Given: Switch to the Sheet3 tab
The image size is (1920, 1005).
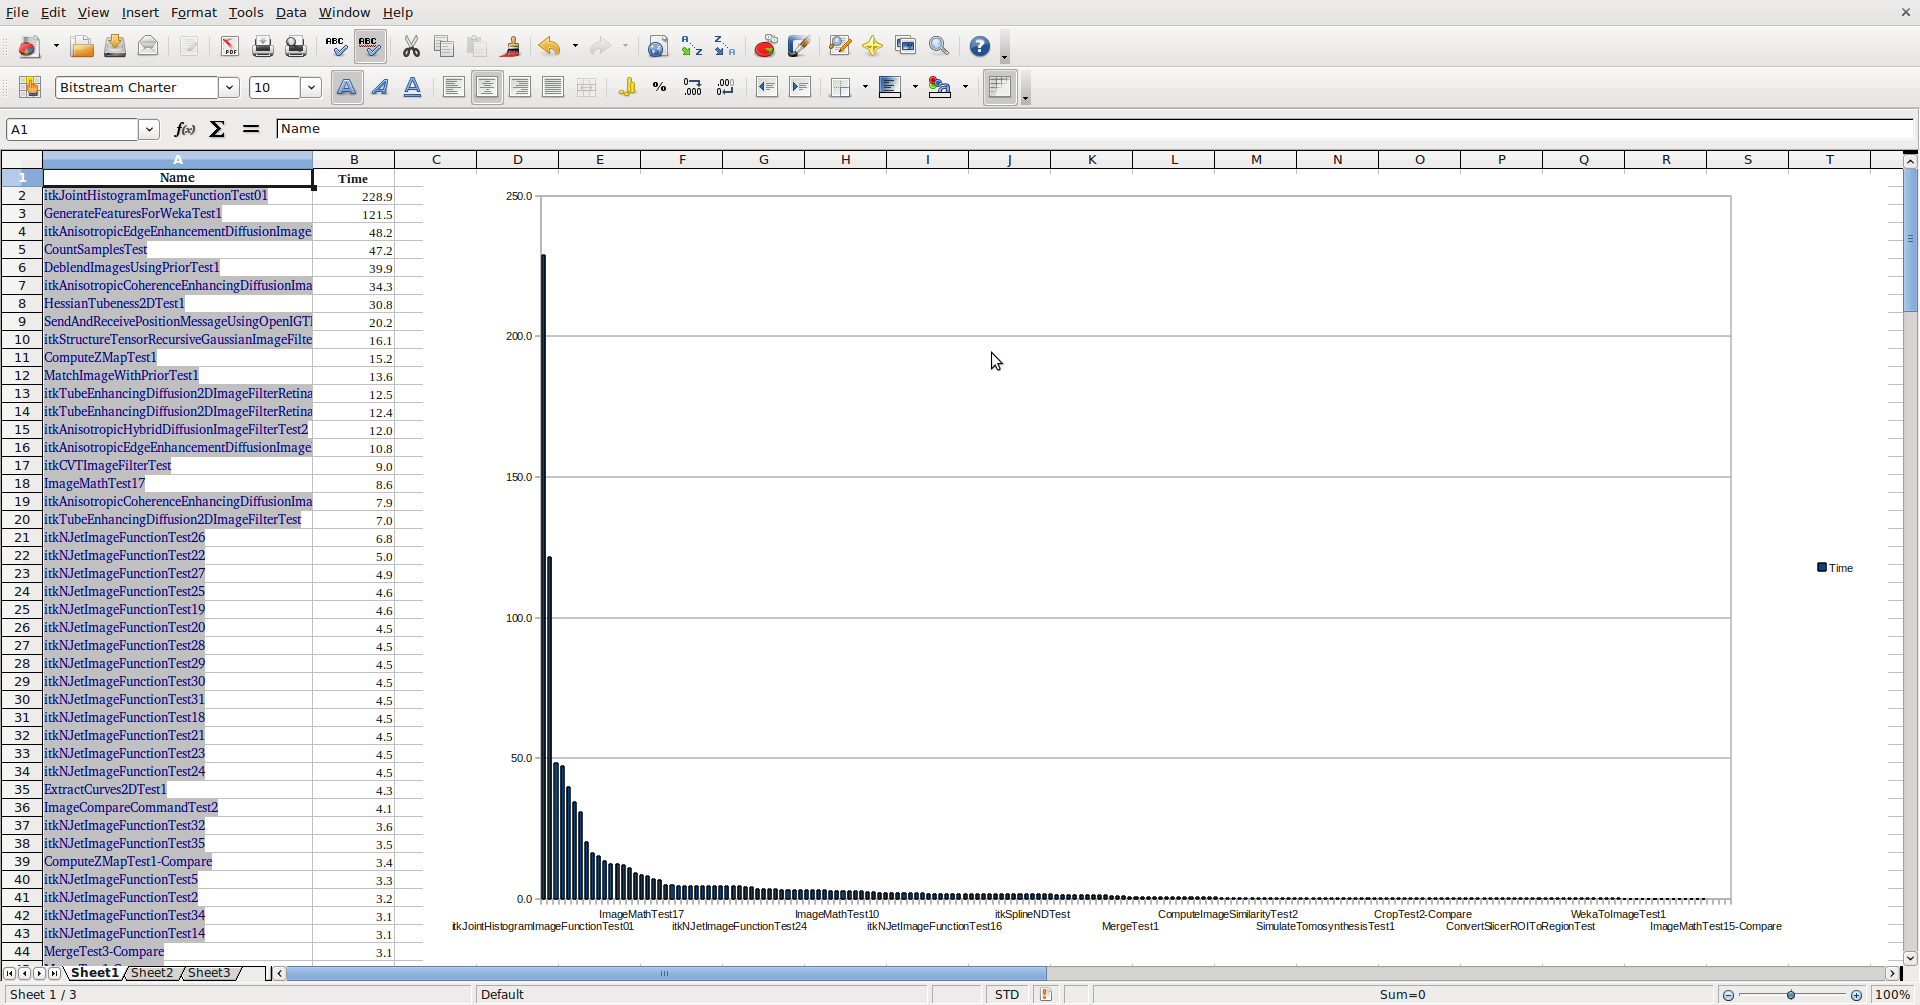Looking at the screenshot, I should [x=209, y=973].
